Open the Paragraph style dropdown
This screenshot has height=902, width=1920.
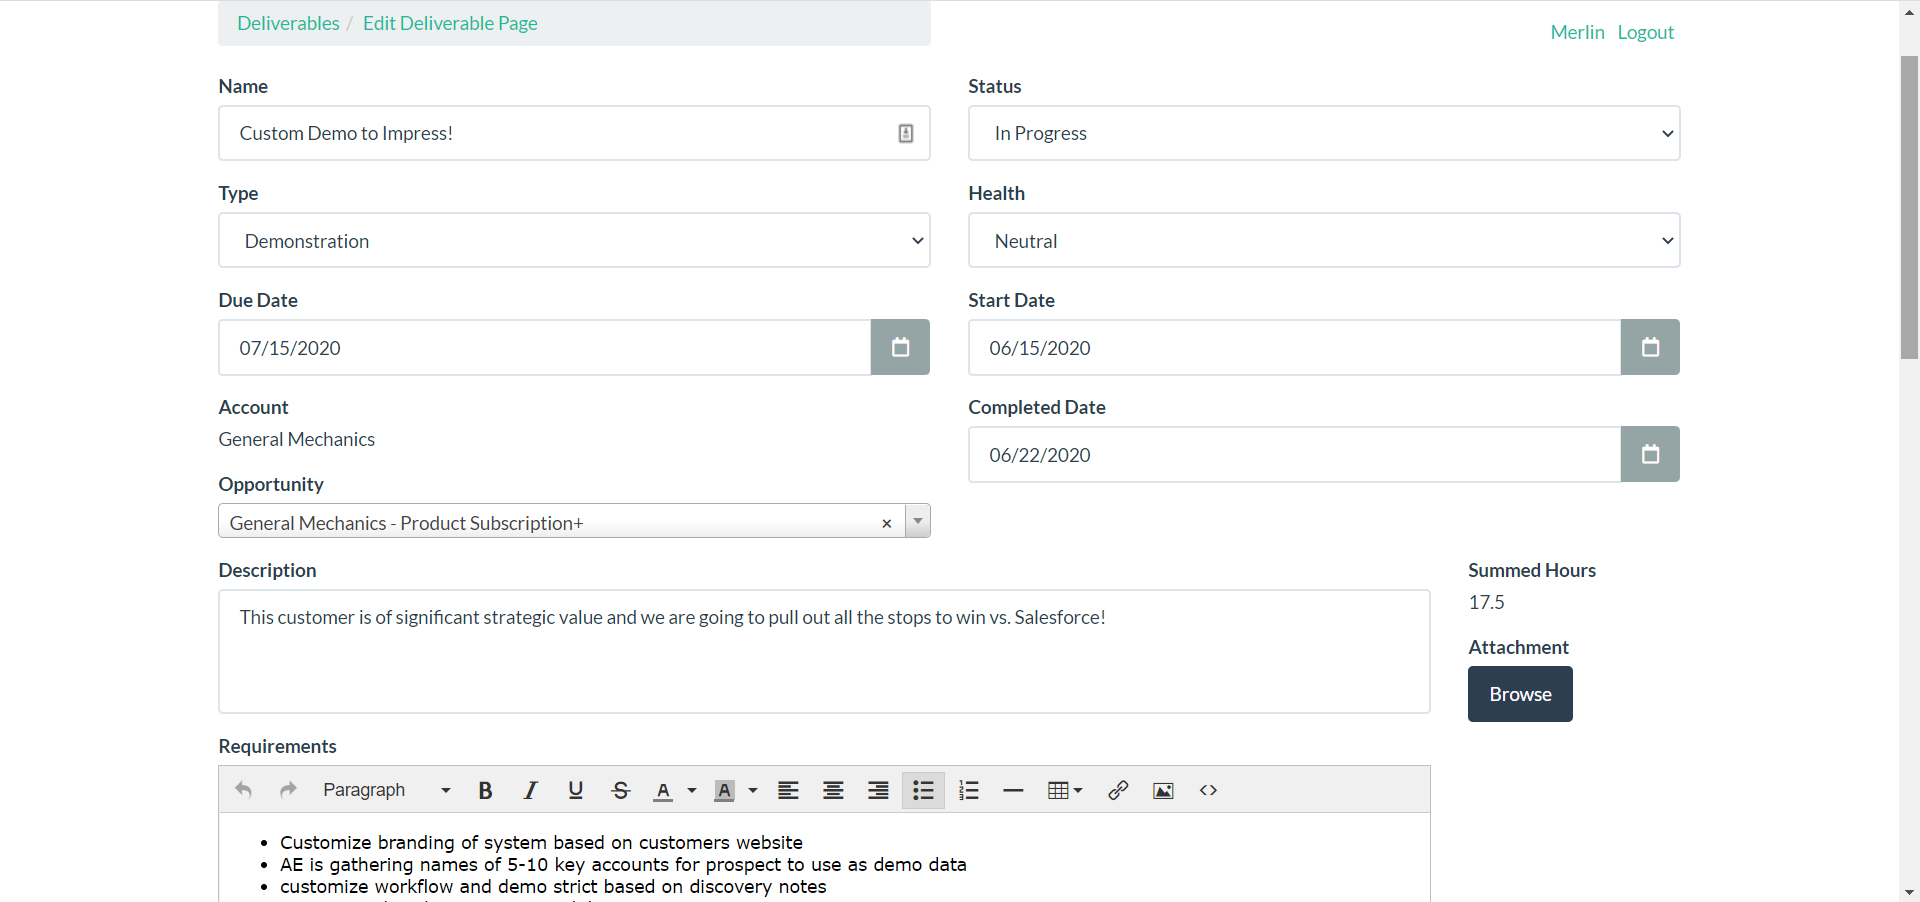pos(386,790)
